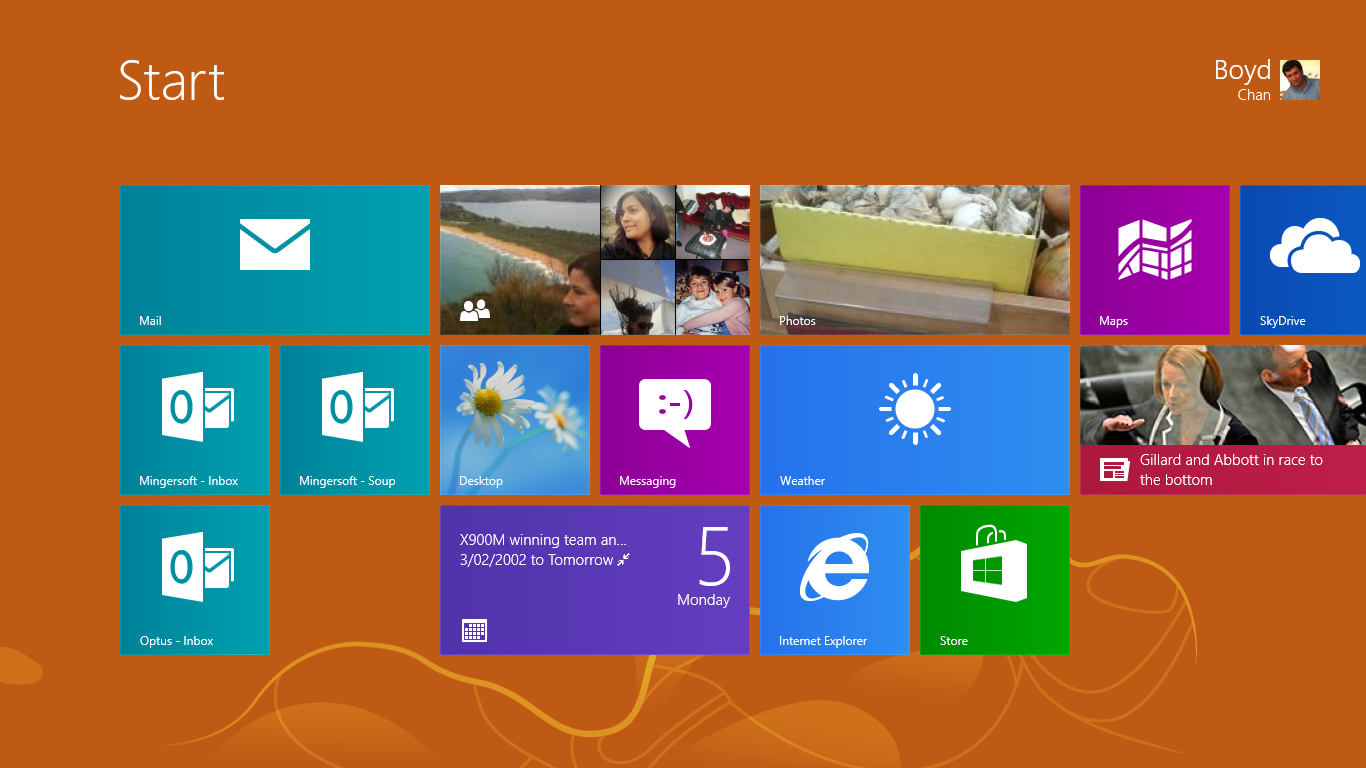The width and height of the screenshot is (1366, 768).
Task: Click the news photo of politicians
Action: [1222, 396]
